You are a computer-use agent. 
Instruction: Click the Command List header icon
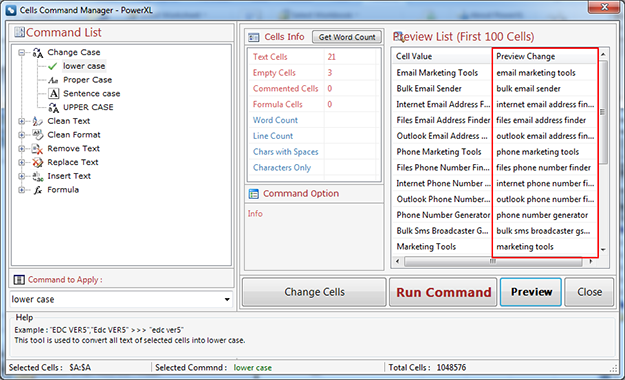point(20,32)
